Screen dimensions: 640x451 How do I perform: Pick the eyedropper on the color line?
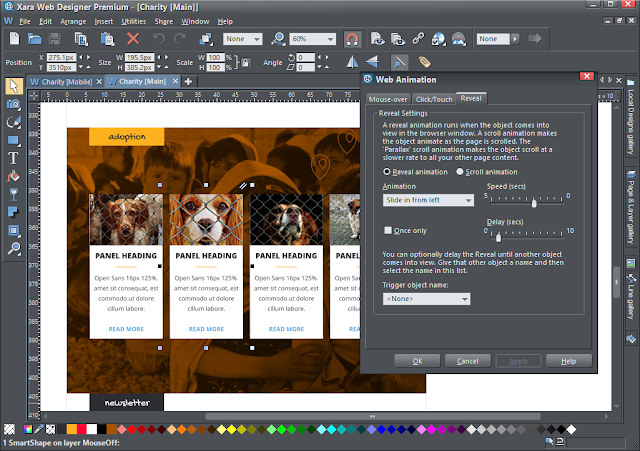click(39, 429)
